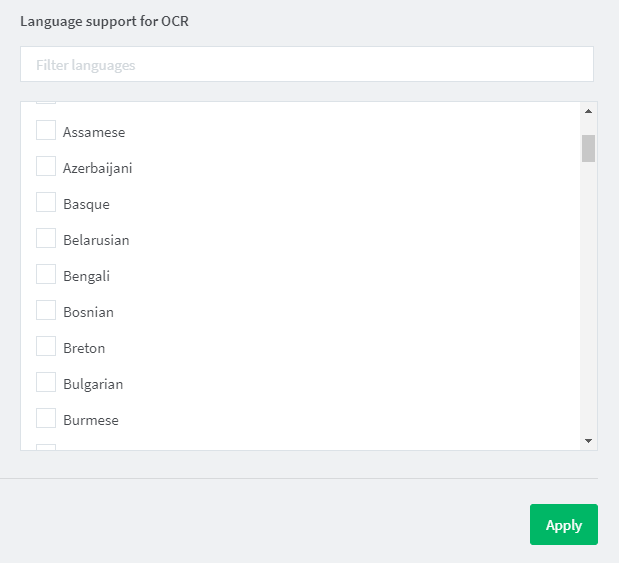This screenshot has height=563, width=619.
Task: Click the Burmese label text
Action: (91, 420)
